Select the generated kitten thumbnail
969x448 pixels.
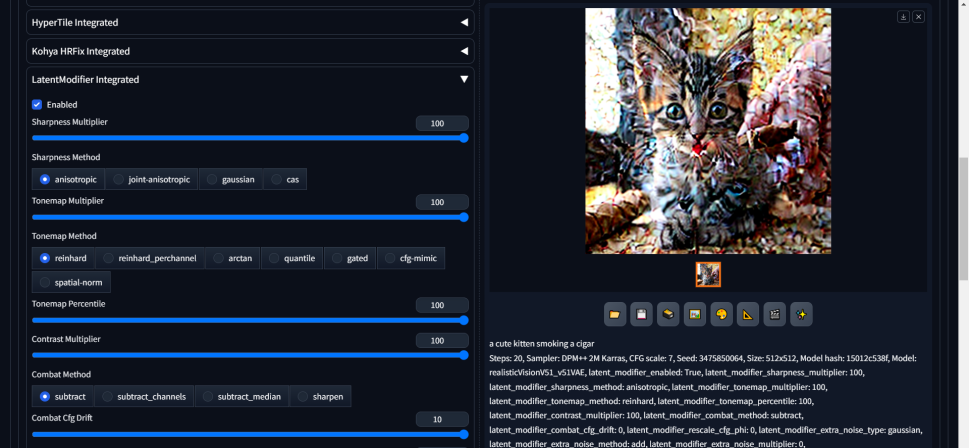[708, 274]
